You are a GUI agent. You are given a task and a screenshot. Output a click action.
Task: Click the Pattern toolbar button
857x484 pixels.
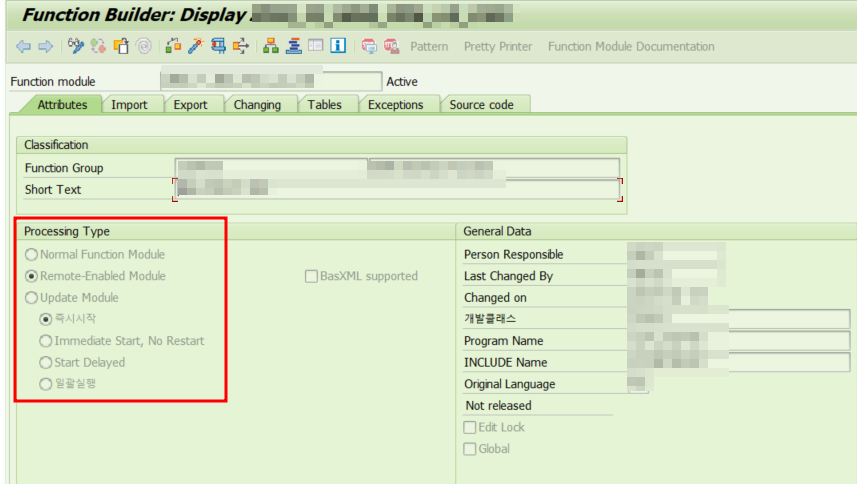point(429,46)
